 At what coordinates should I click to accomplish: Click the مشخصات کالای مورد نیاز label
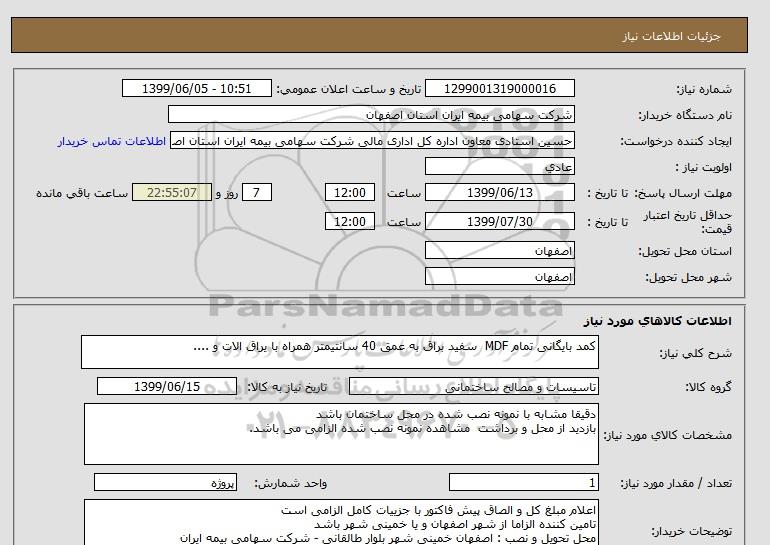click(x=667, y=435)
